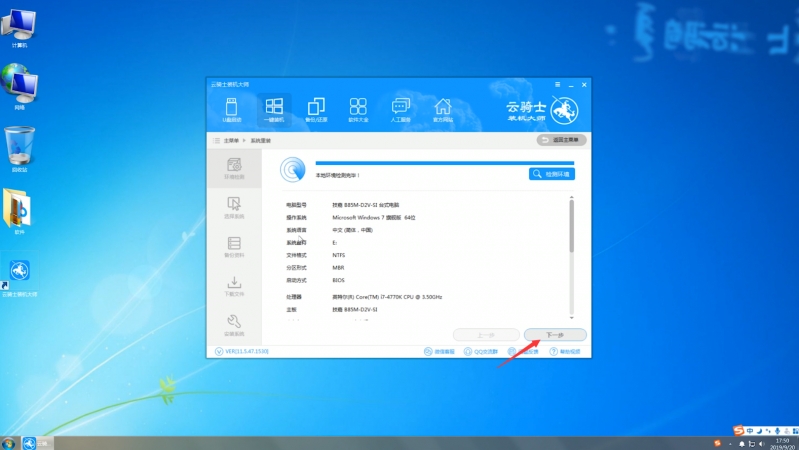Open the 软件大全 software collection
Viewport: 799px width, 450px height.
click(358, 110)
